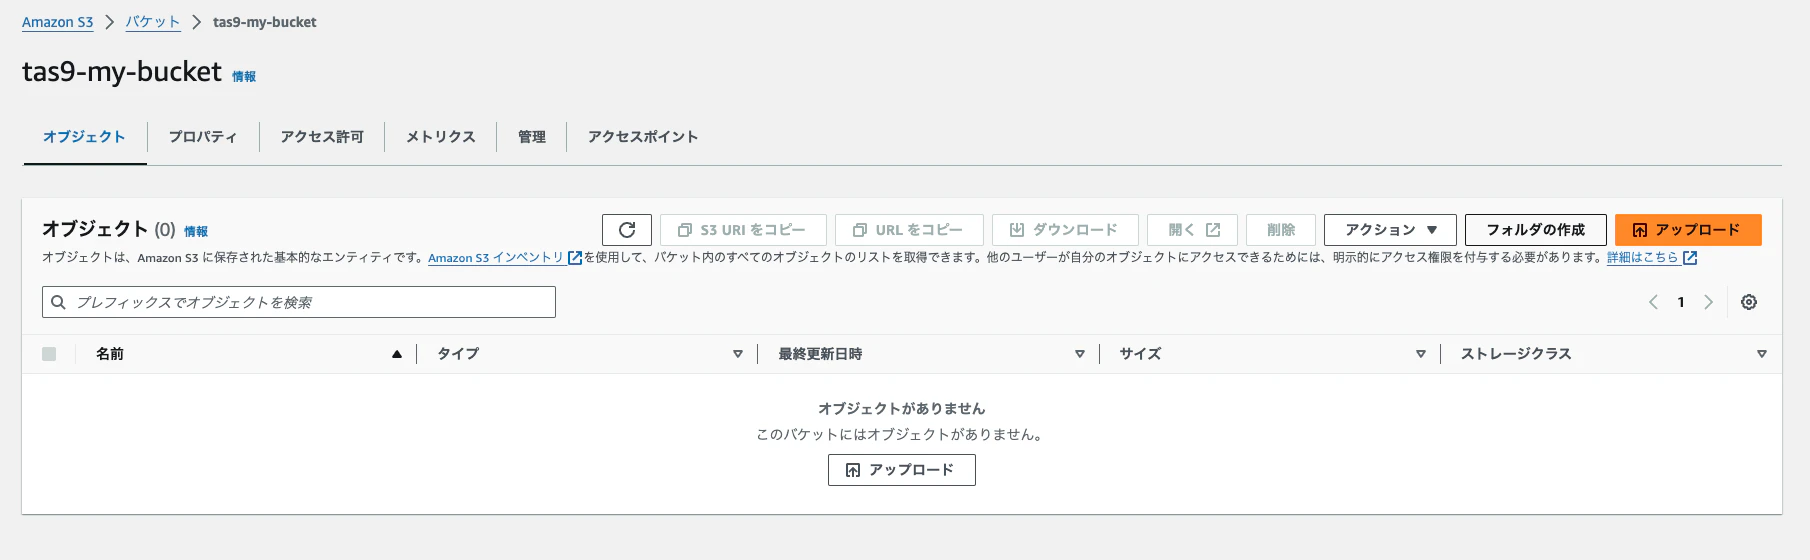The height and width of the screenshot is (560, 1810).
Task: Click the S3 URI をコピー button
Action: click(x=743, y=230)
